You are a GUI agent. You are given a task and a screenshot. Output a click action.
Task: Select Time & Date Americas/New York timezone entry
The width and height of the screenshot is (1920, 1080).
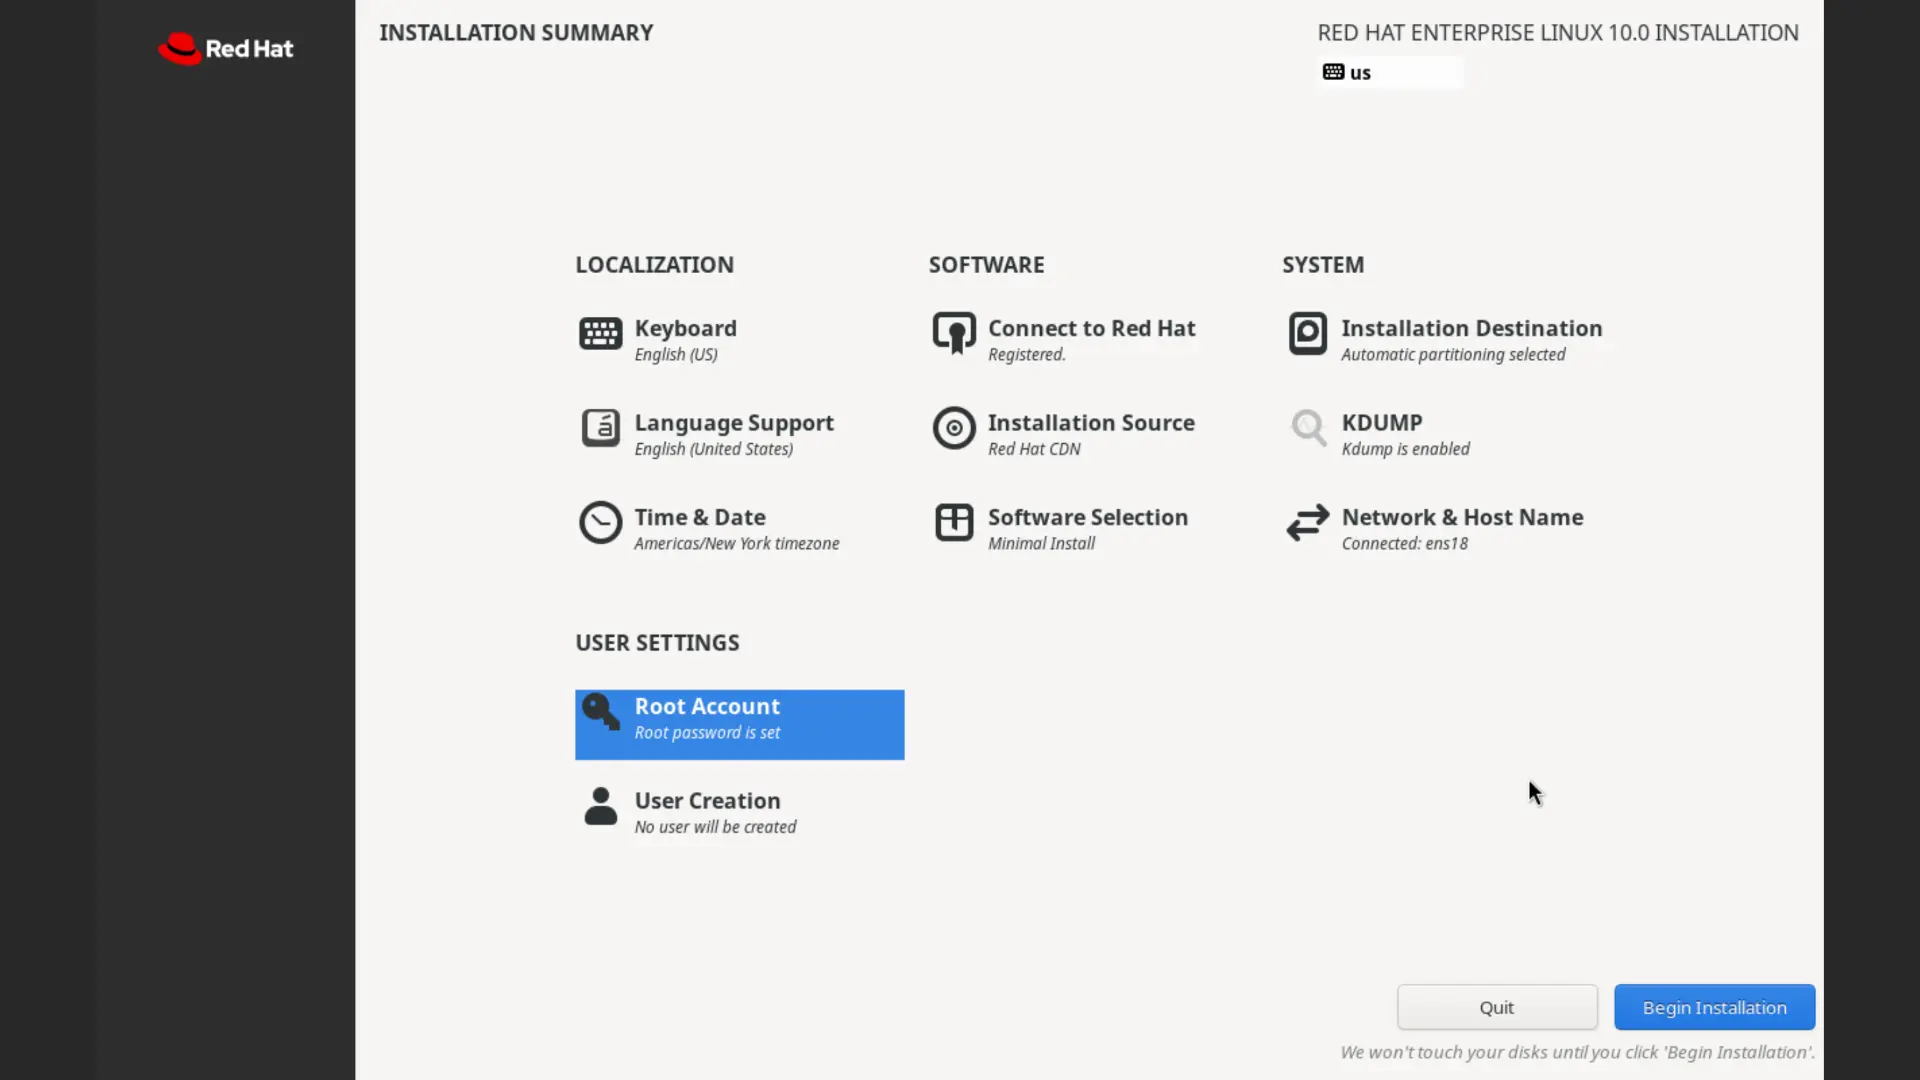click(735, 529)
